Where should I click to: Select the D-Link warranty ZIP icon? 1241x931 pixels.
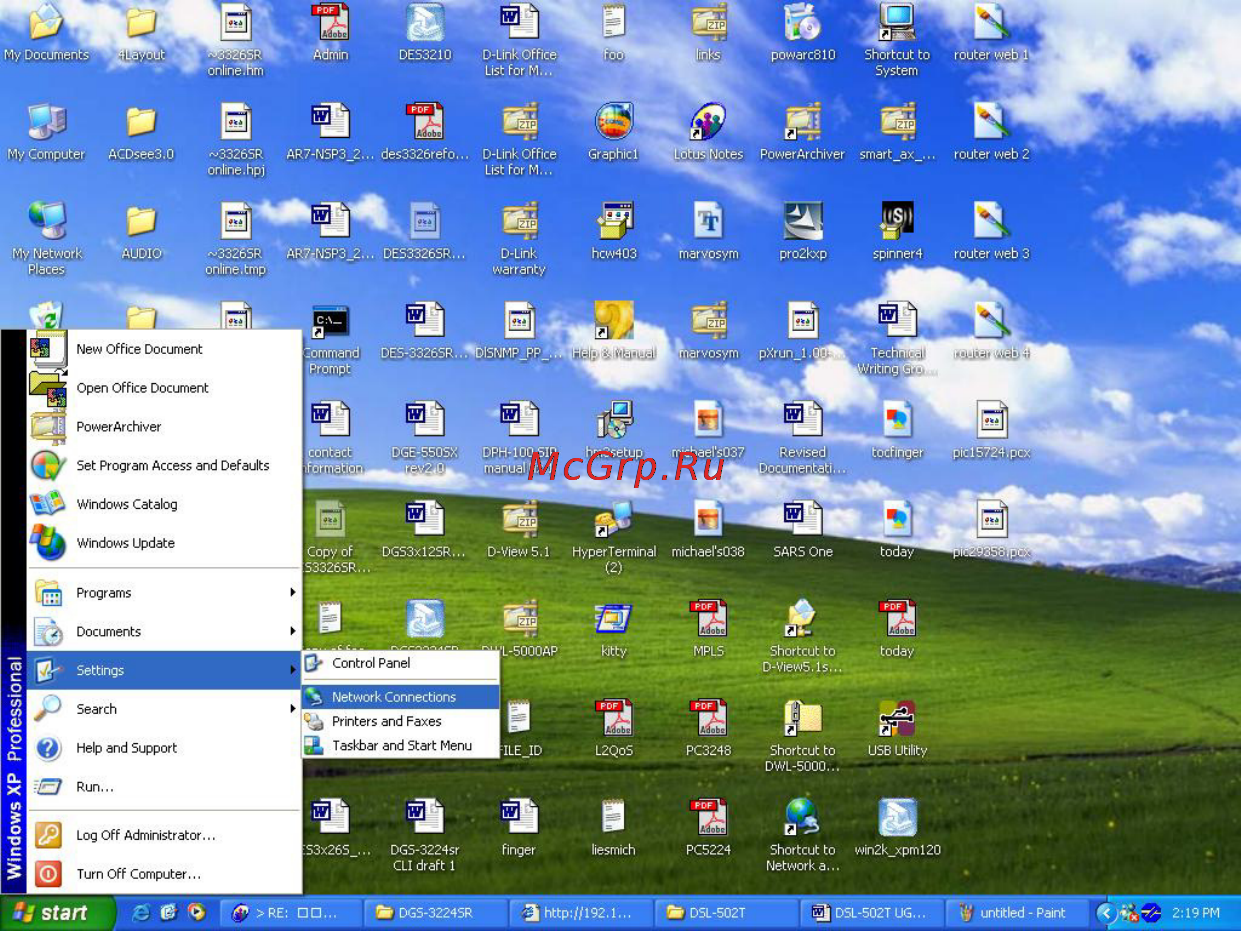[x=519, y=220]
